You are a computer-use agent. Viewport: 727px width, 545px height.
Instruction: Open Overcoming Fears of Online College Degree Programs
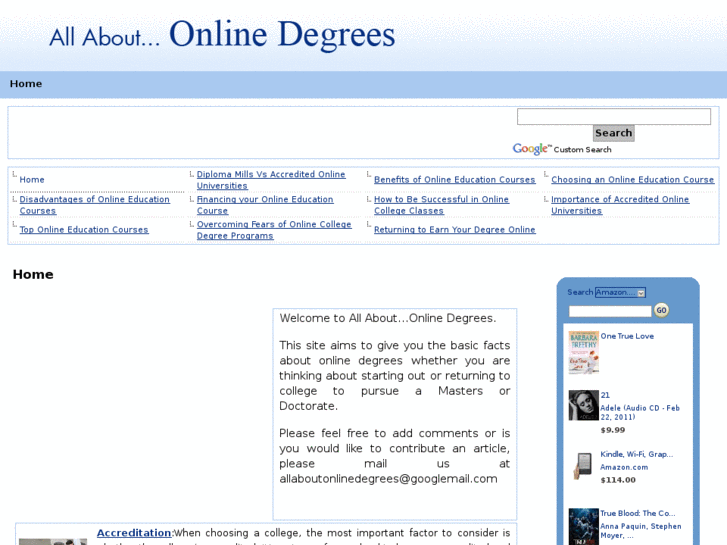coord(274,230)
